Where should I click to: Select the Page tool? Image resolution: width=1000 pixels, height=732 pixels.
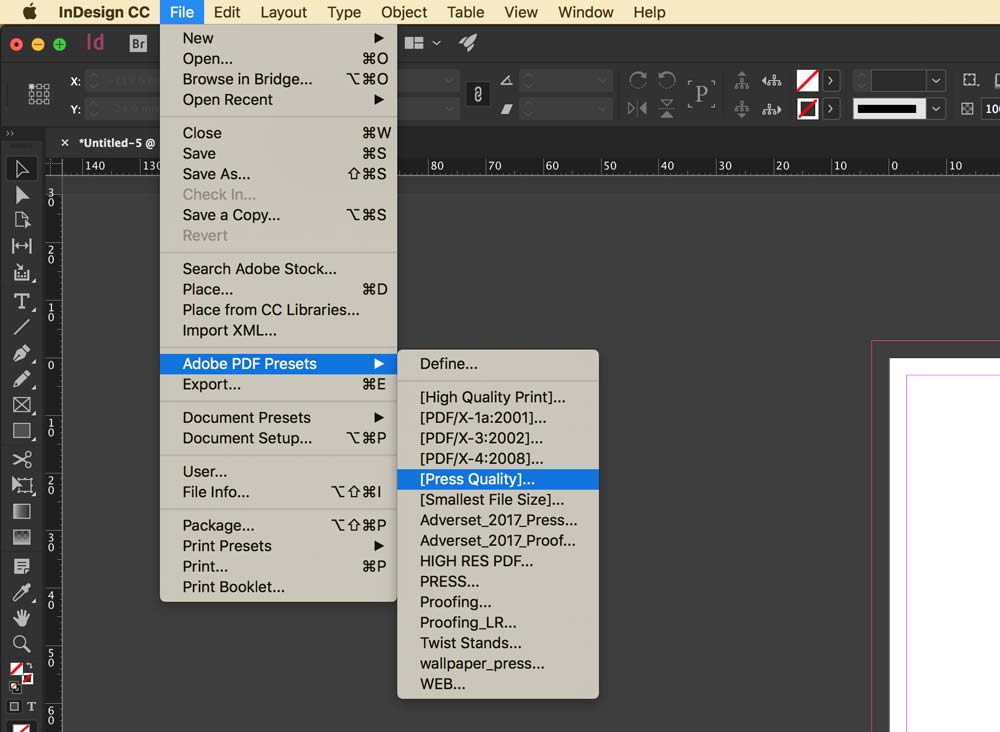(x=22, y=220)
